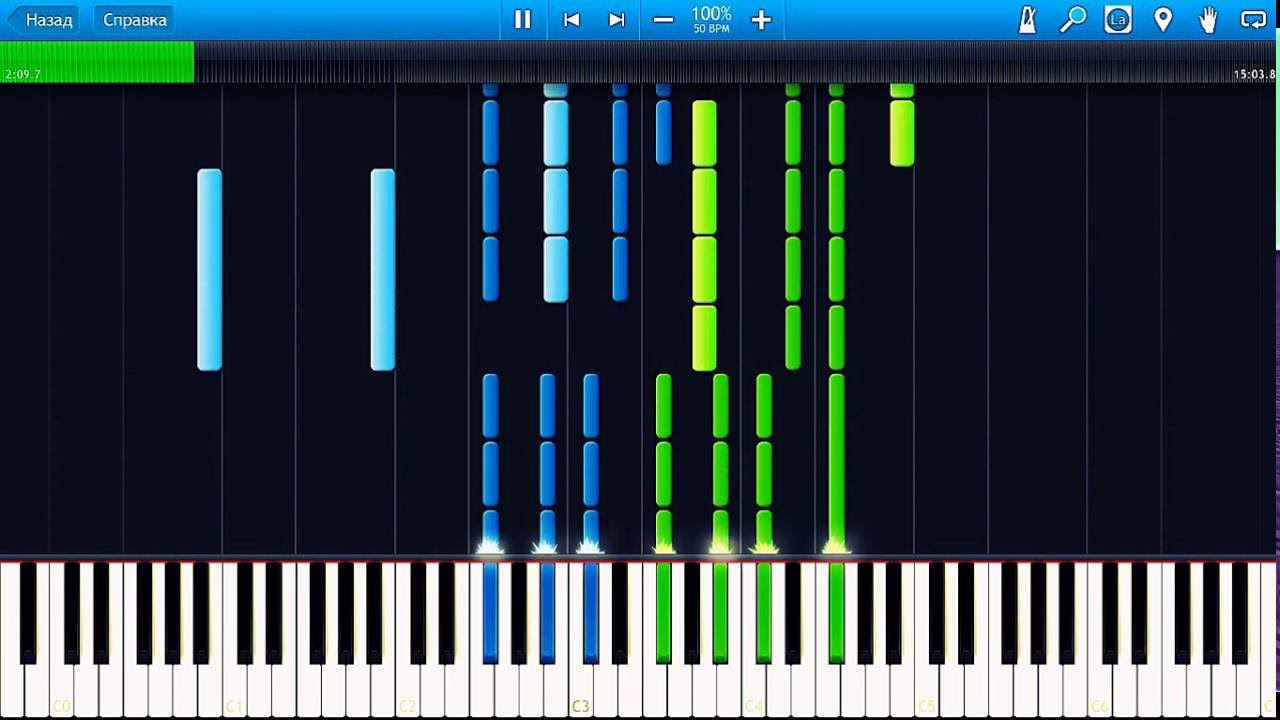Click total time 15:03.8

(x=1254, y=75)
